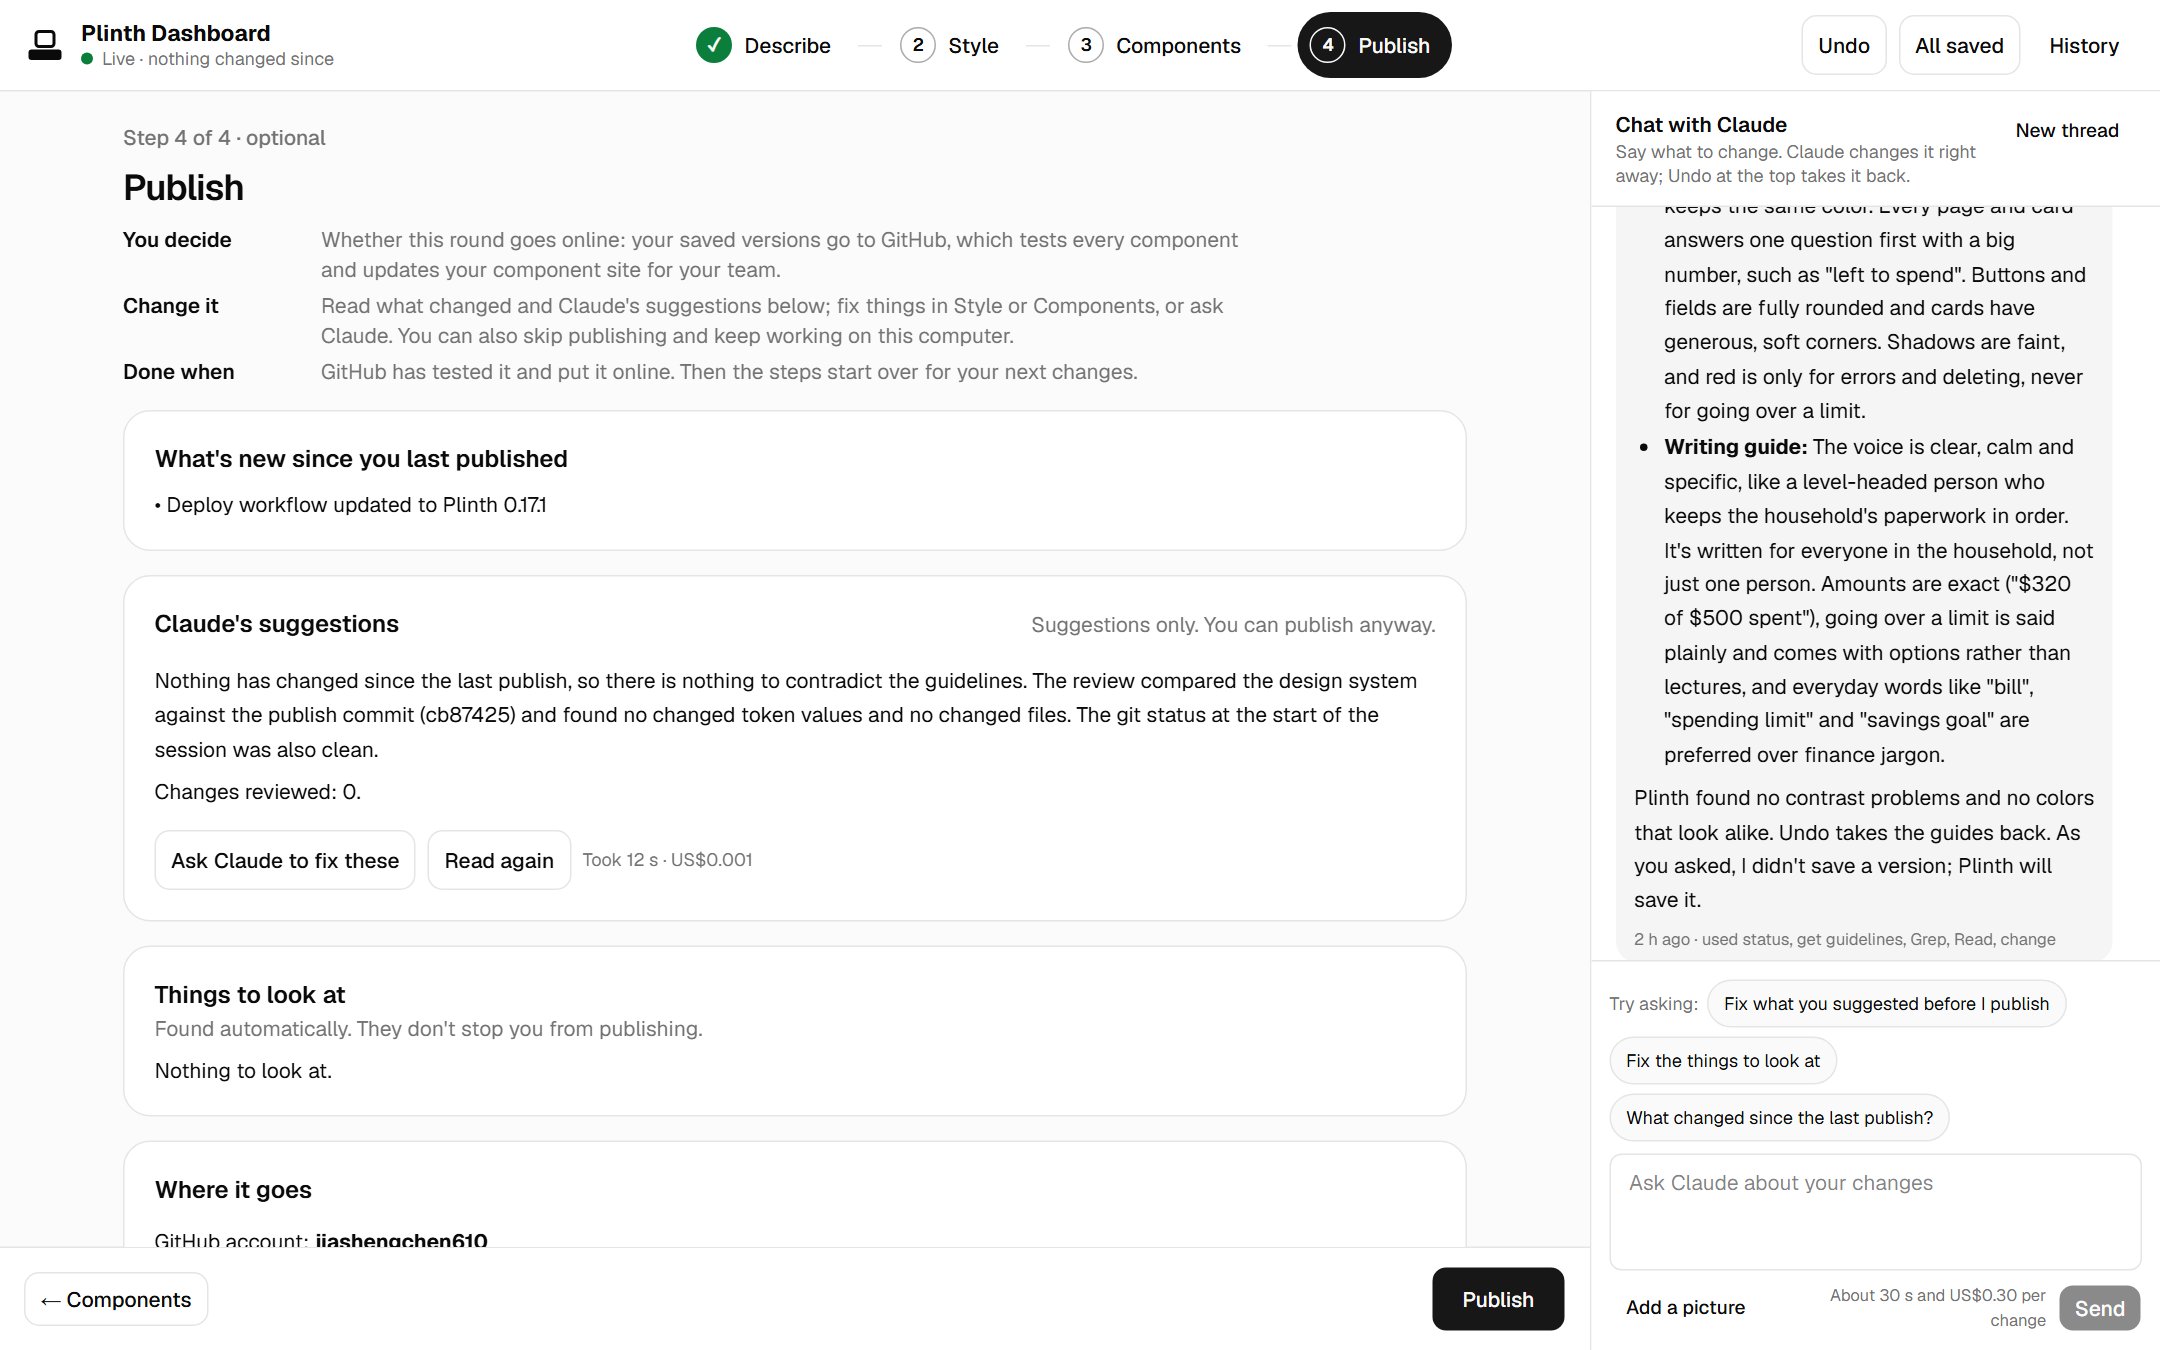Click the 'Chat with Claude' panel title
Viewport: 2160px width, 1350px height.
pos(1701,125)
